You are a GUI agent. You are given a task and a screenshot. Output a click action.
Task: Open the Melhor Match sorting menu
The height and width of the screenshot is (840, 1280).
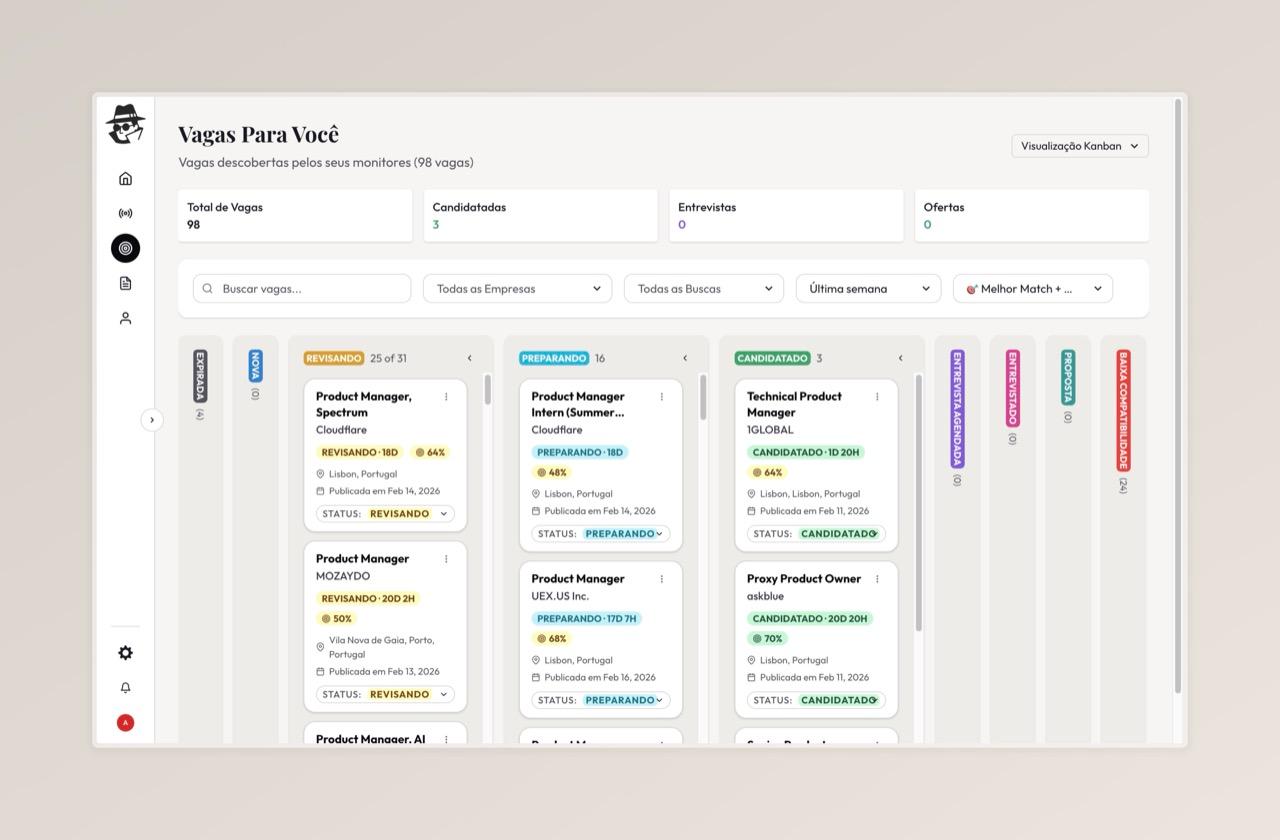point(1032,288)
